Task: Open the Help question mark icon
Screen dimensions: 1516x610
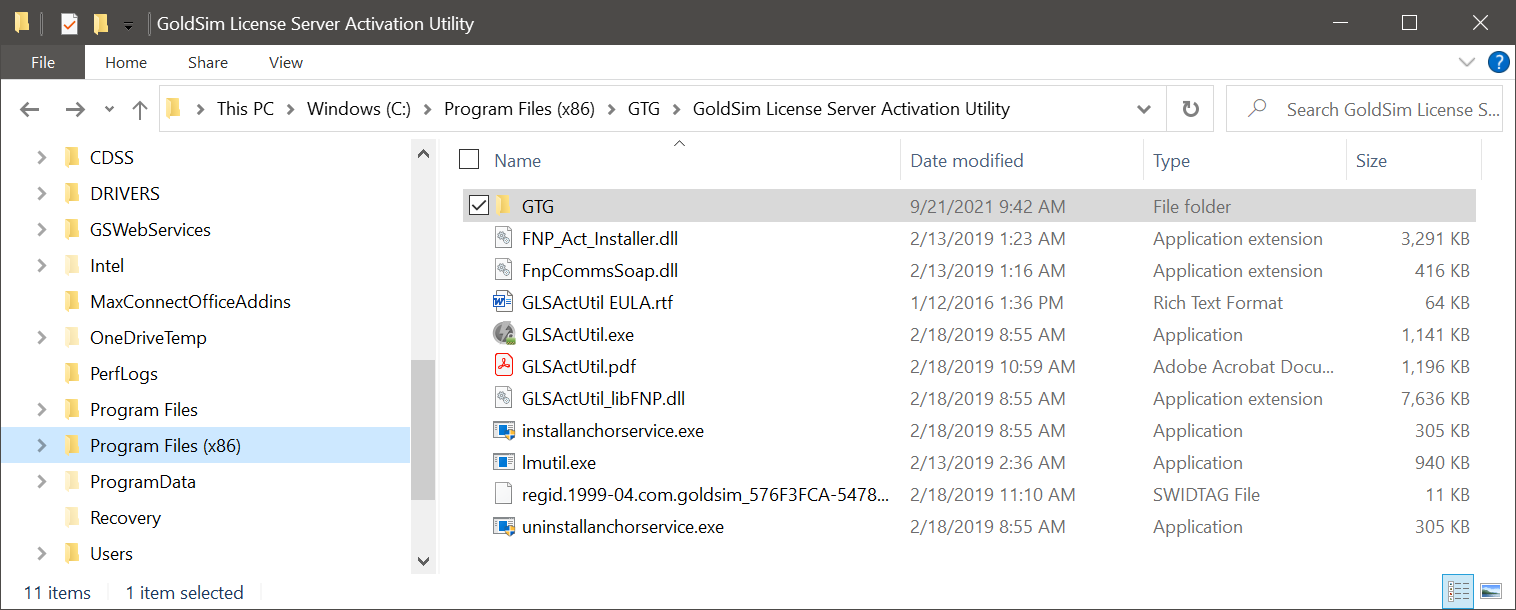Action: coord(1498,62)
